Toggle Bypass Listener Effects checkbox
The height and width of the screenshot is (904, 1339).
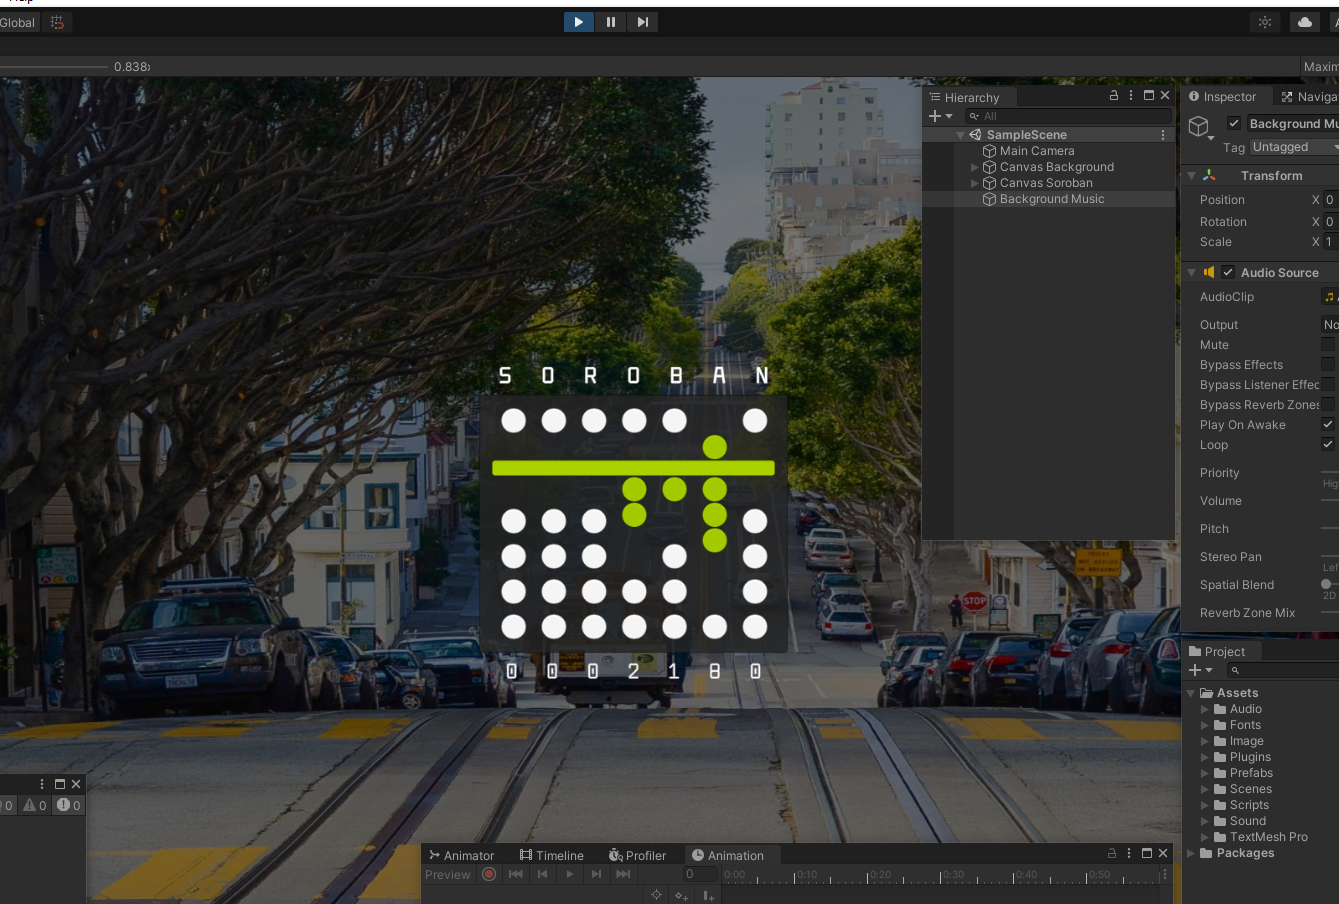(1328, 385)
